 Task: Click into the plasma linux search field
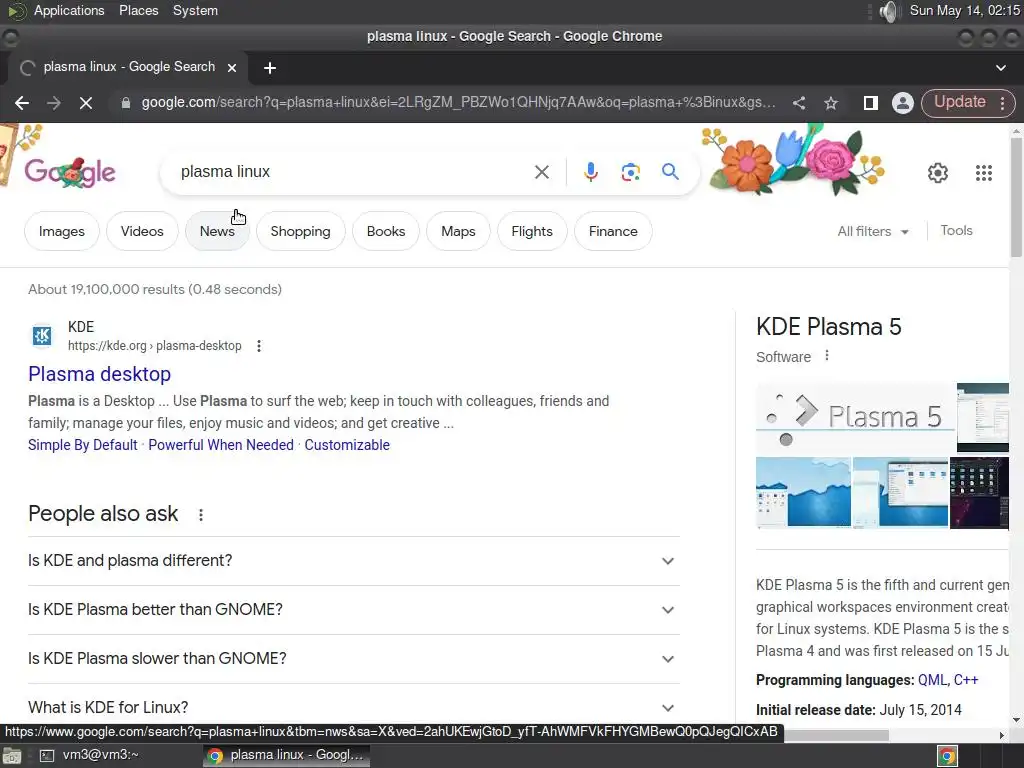pos(353,172)
